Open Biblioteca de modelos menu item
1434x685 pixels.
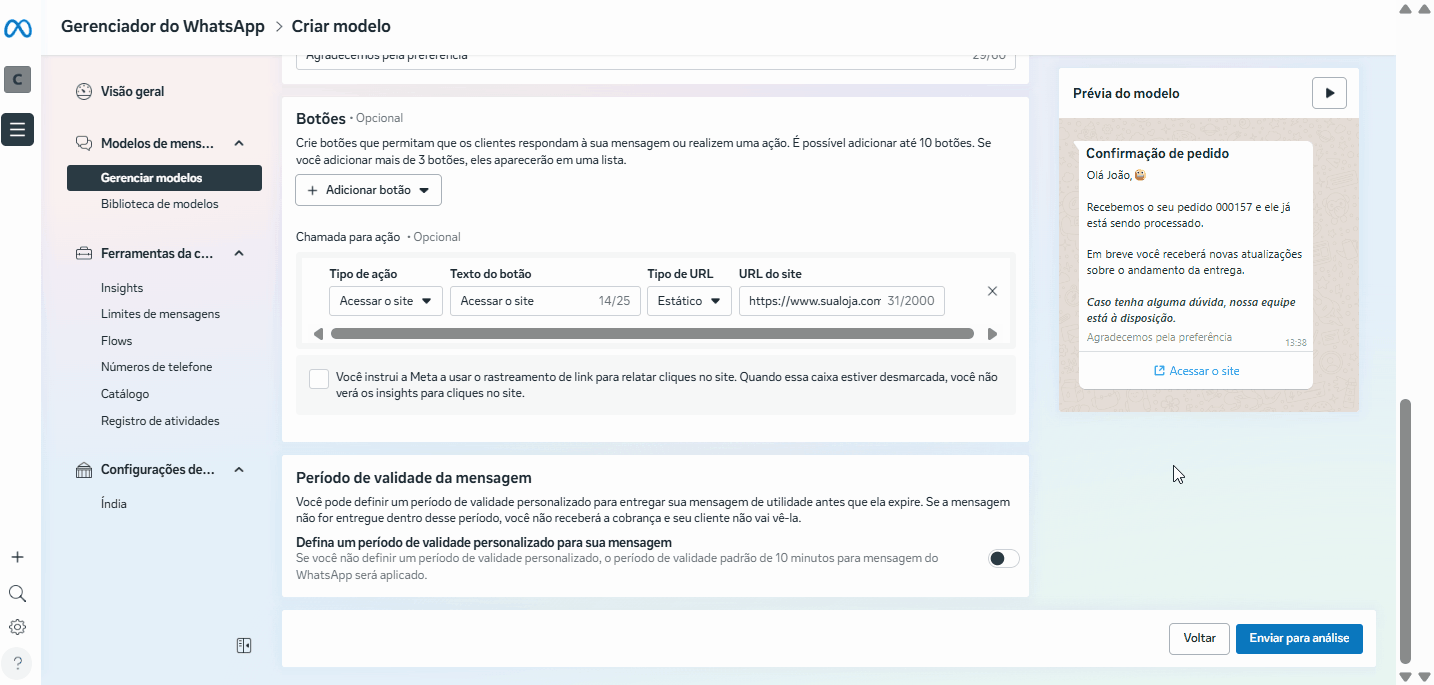(x=159, y=204)
